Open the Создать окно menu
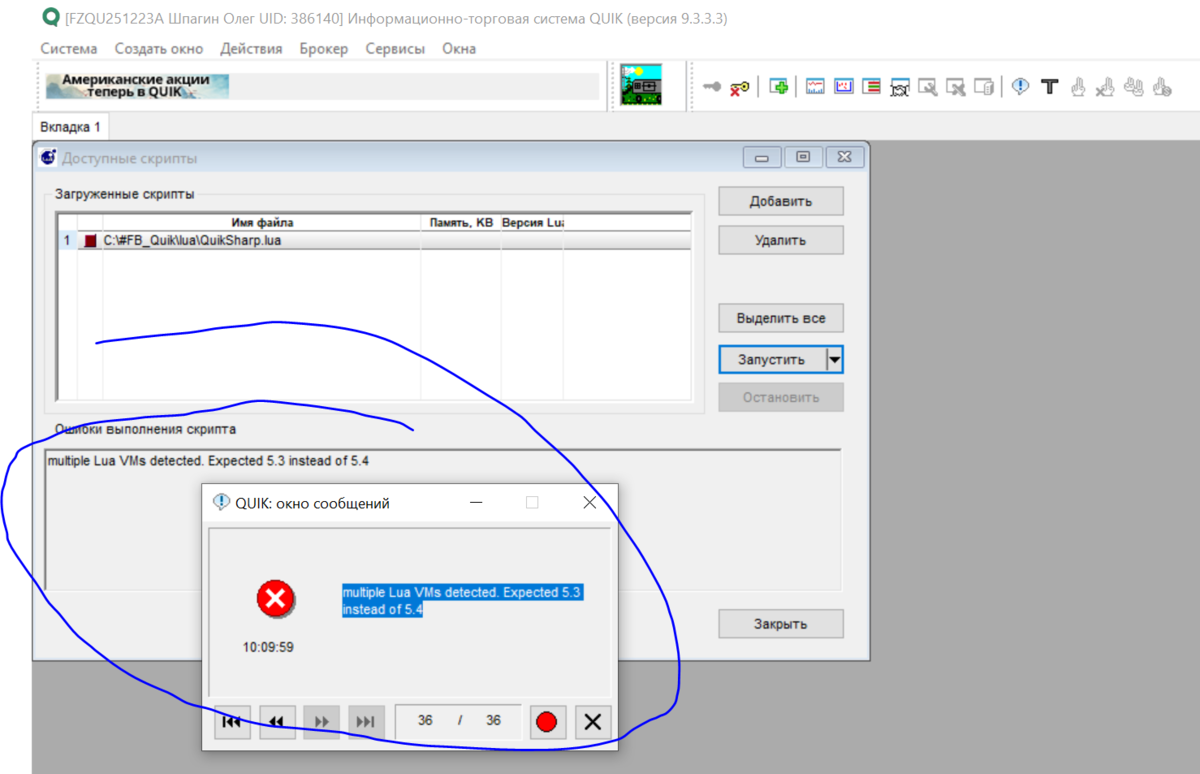Viewport: 1200px width, 774px height. (158, 48)
